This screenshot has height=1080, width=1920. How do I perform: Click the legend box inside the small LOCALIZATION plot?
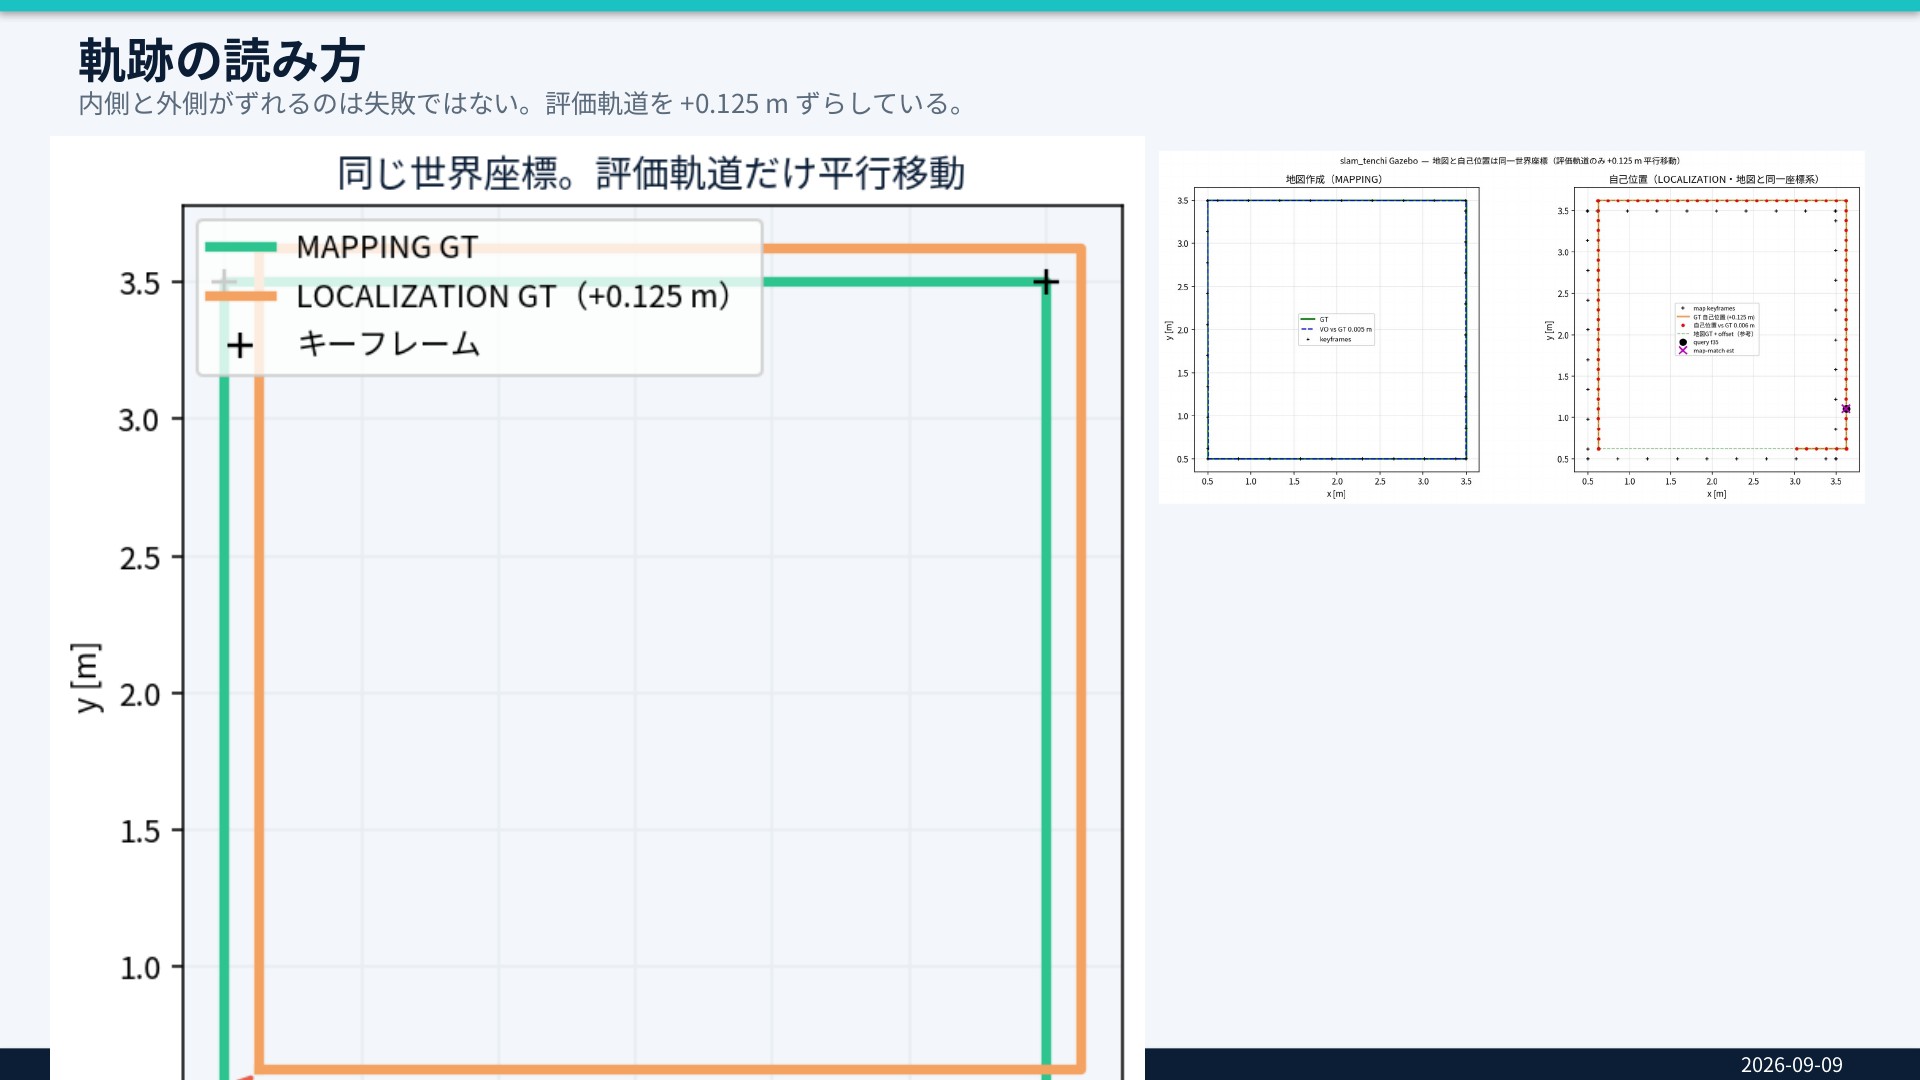[1716, 329]
